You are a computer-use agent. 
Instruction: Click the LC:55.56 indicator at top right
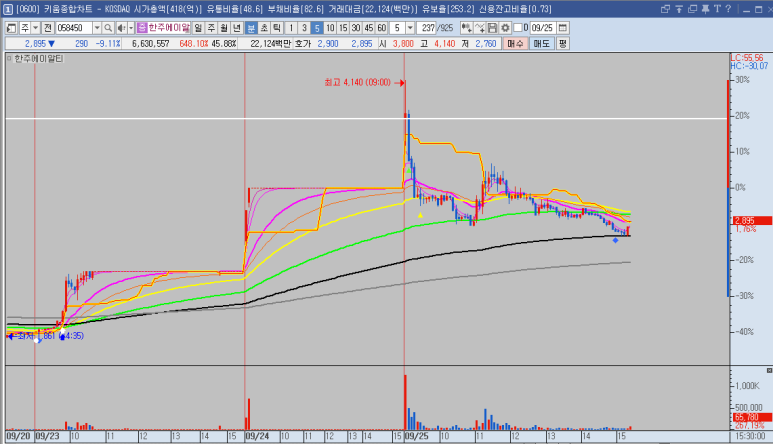747,58
